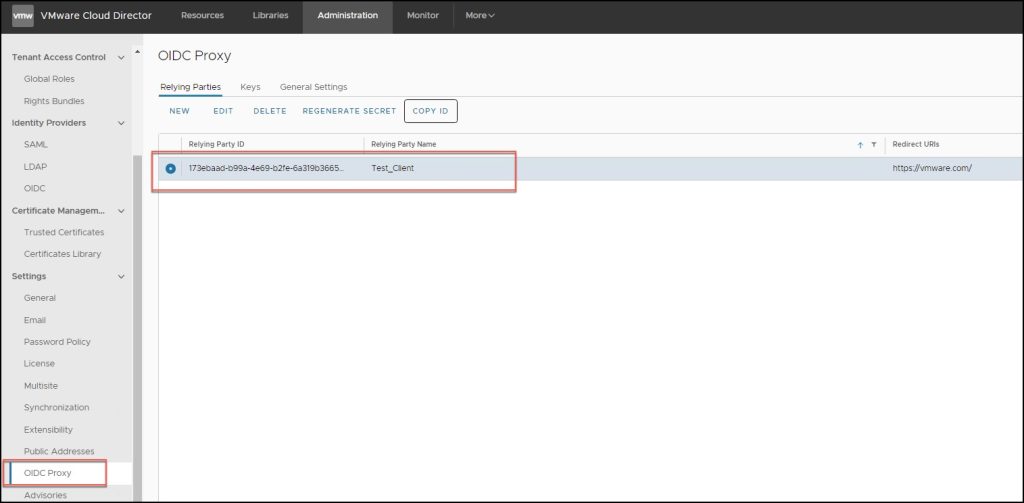This screenshot has height=503, width=1024.
Task: Open Trusted Certificates in the sidebar
Action: coord(64,232)
